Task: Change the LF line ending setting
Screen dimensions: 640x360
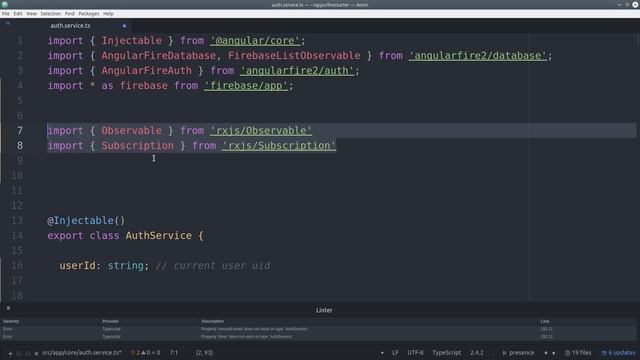Action: coord(395,353)
